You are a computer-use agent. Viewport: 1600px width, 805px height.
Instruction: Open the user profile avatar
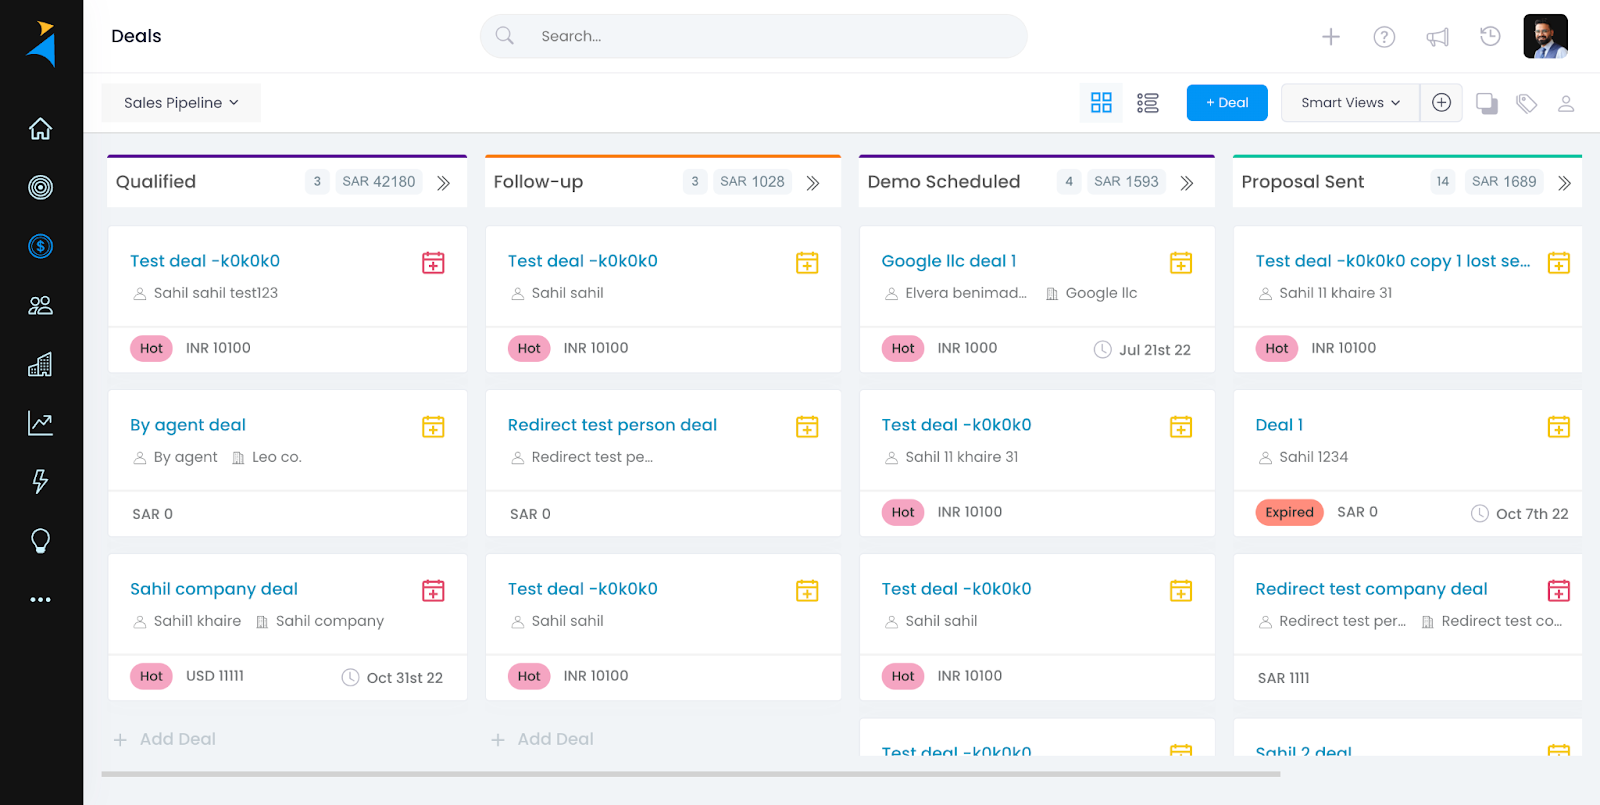tap(1545, 36)
